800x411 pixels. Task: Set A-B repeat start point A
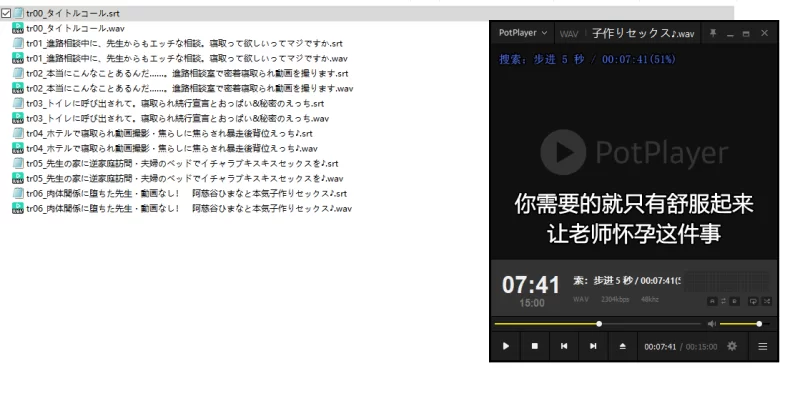pos(712,301)
